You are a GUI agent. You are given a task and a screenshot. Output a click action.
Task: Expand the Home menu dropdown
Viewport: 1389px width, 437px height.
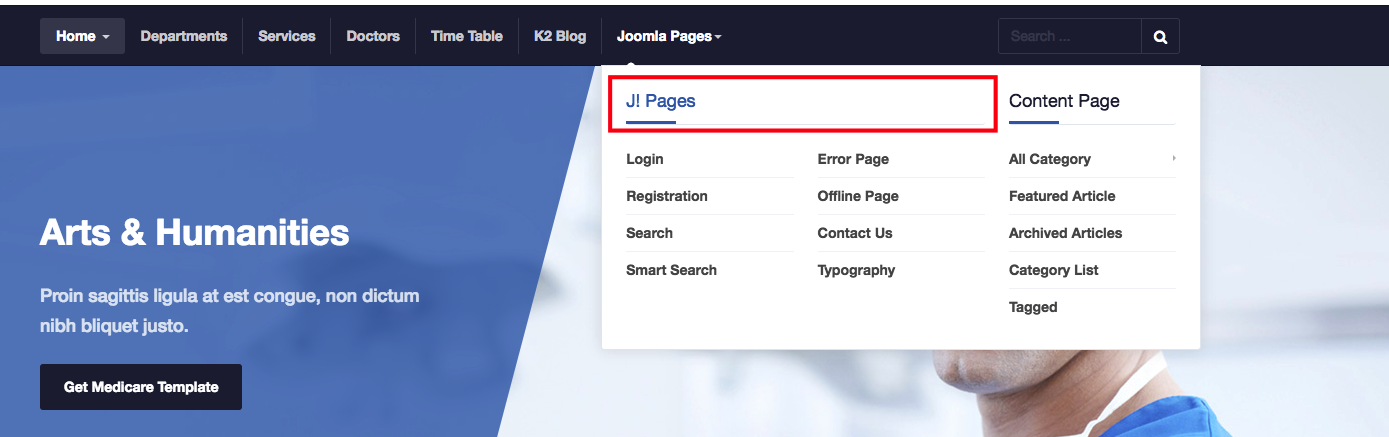(82, 37)
